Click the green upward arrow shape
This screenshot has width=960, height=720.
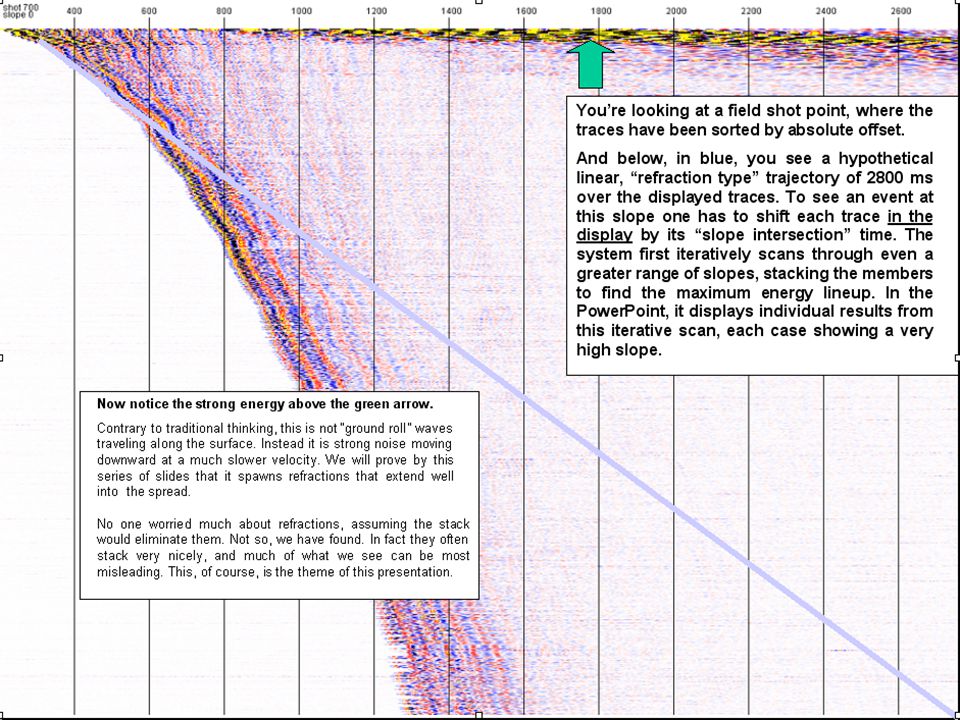tap(590, 64)
